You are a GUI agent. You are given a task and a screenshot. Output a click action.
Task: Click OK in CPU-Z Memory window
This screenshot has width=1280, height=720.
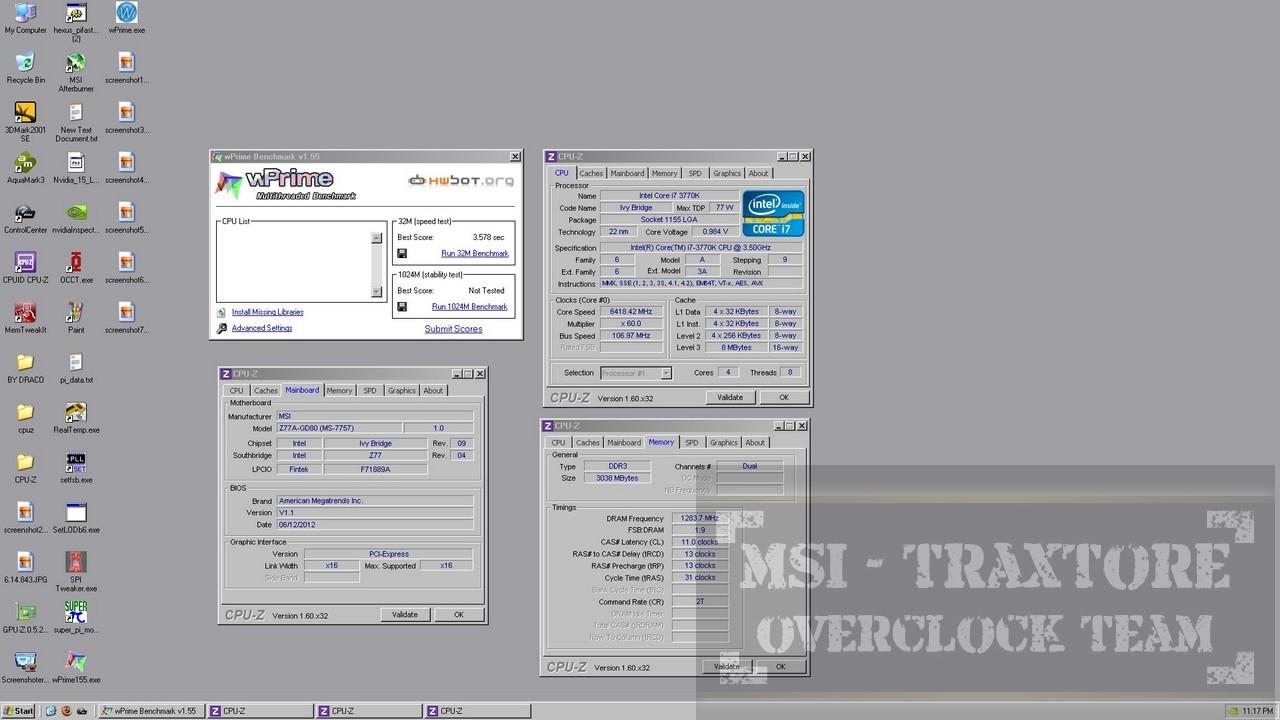tap(780, 666)
